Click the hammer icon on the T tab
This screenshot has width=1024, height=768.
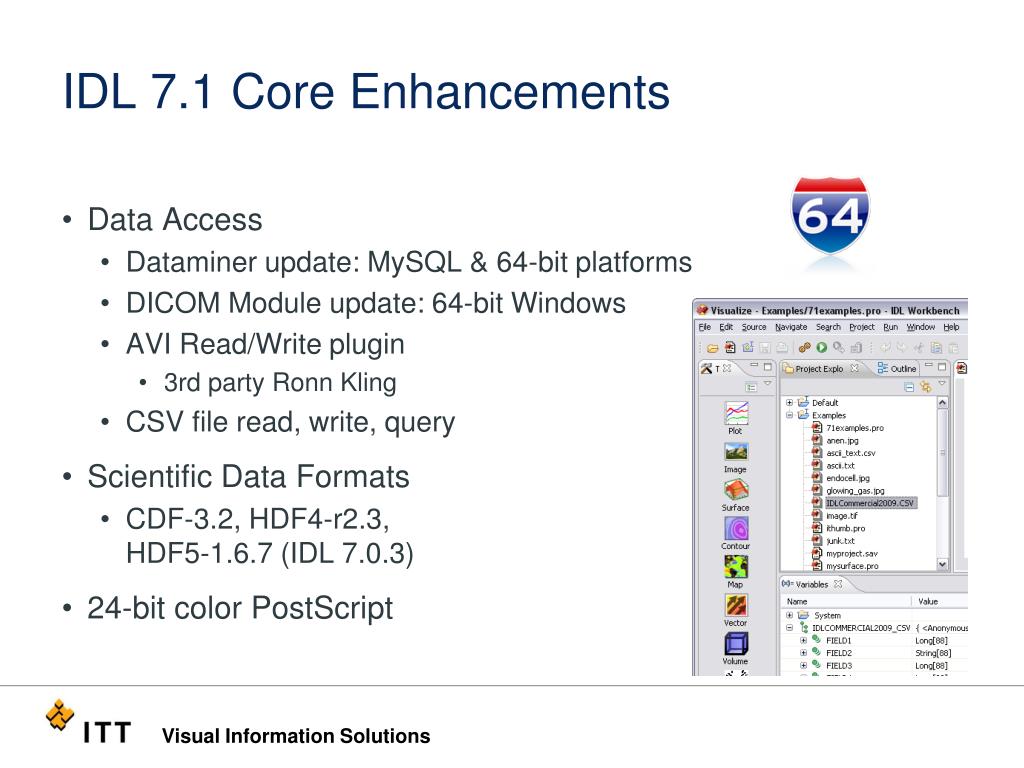point(706,369)
